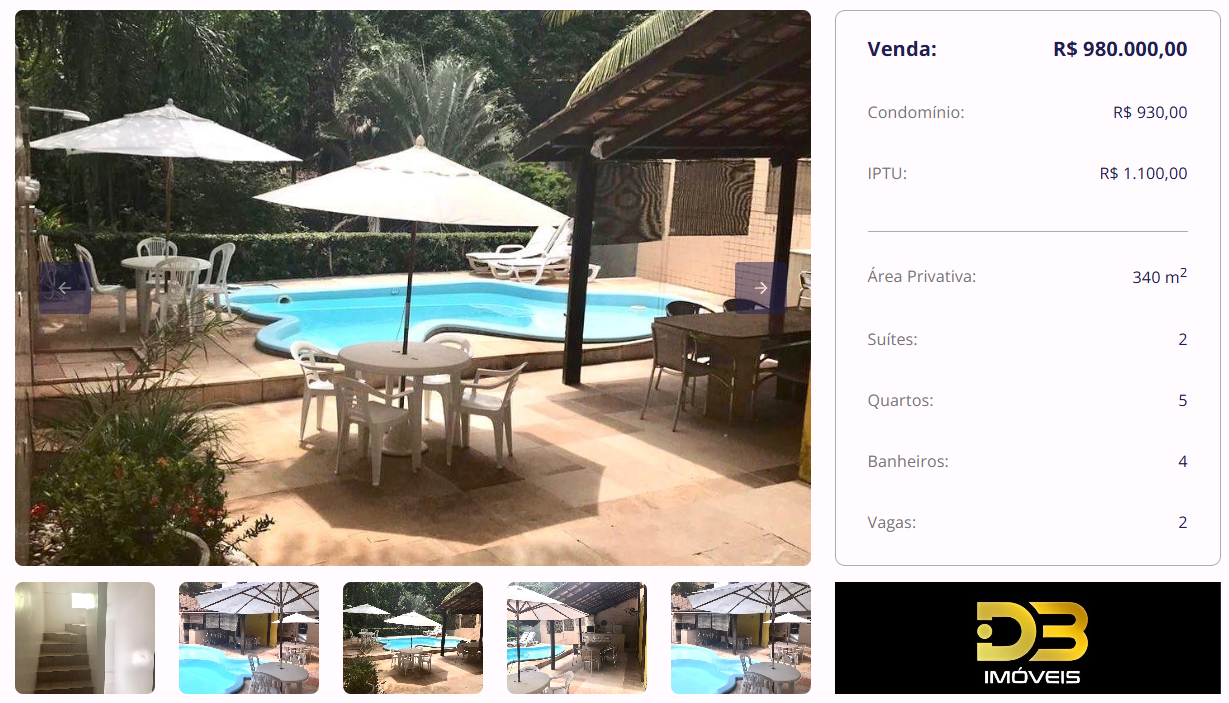Screen dimensions: 1229x703
Task: Select the second thumbnail in the gallery strip
Action: pyautogui.click(x=249, y=638)
